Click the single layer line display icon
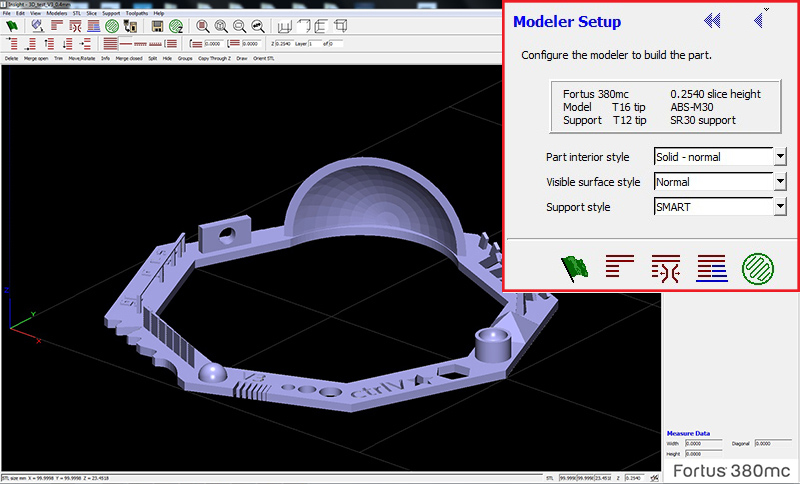 point(126,43)
